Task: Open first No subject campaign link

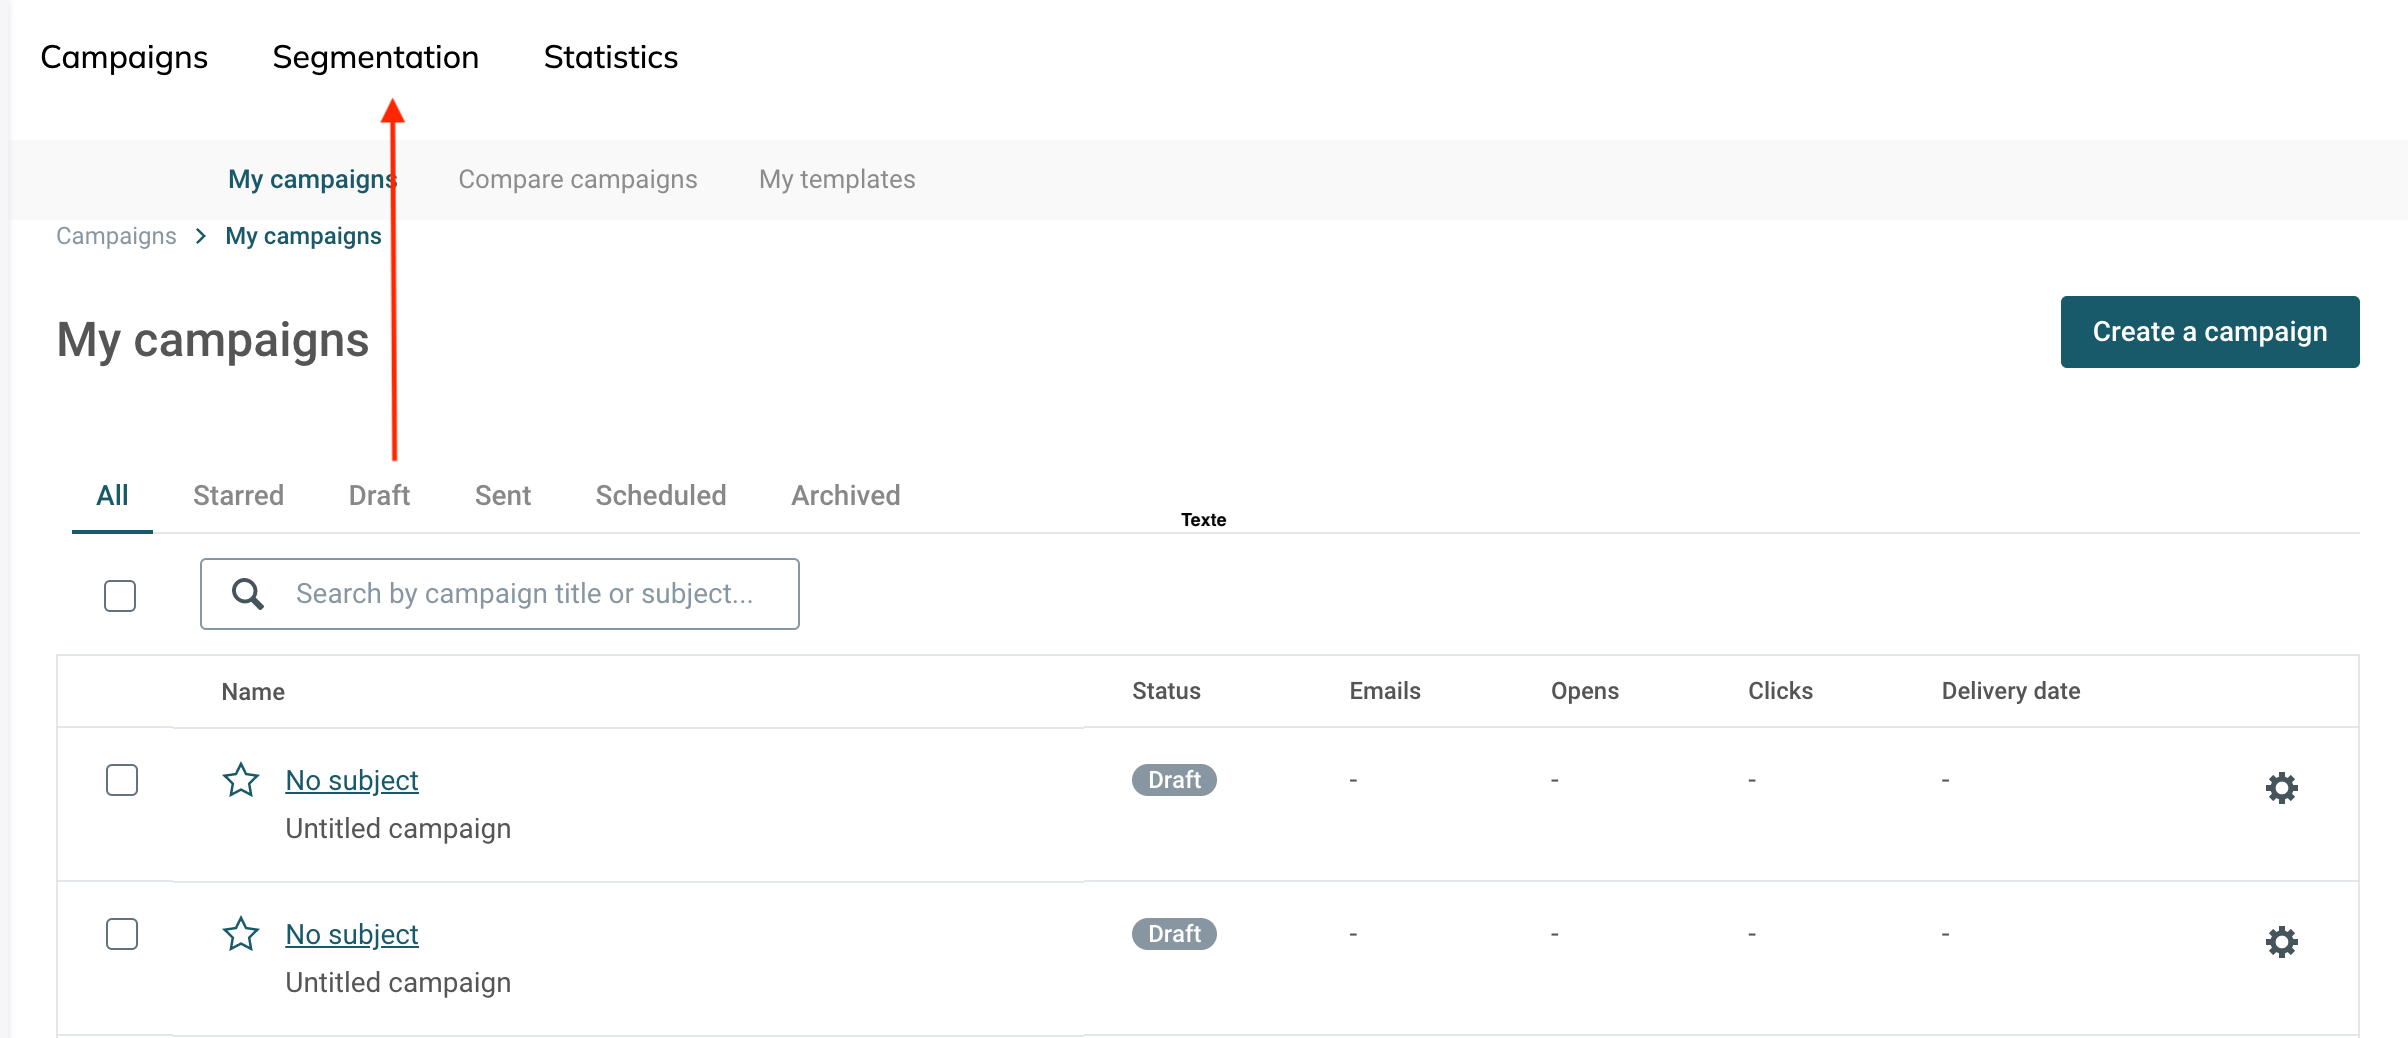Action: coord(352,780)
